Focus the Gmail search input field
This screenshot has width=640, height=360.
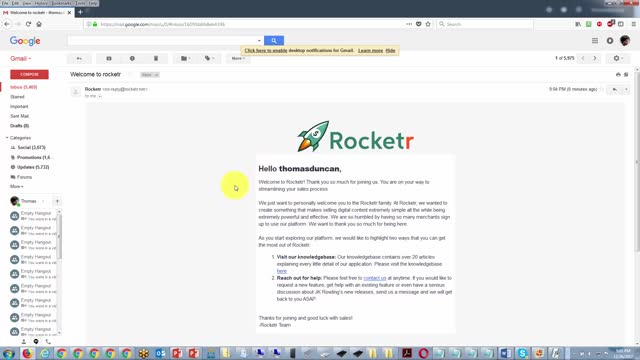(162, 40)
